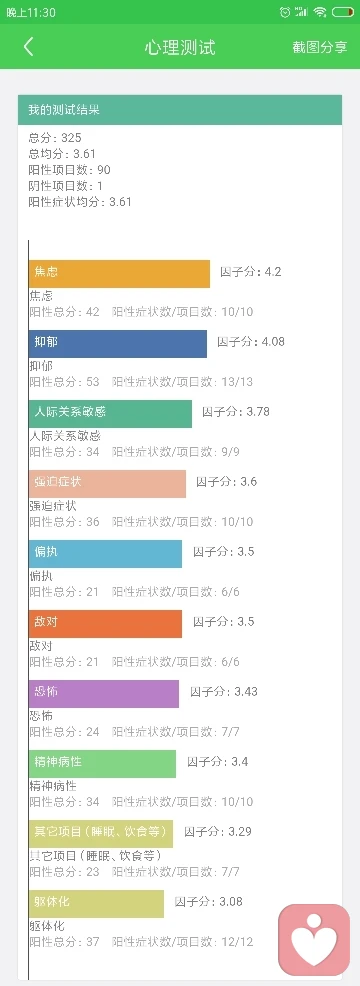The height and width of the screenshot is (986, 360).
Task: Select the light blue 偏执 bar
Action: (105, 553)
